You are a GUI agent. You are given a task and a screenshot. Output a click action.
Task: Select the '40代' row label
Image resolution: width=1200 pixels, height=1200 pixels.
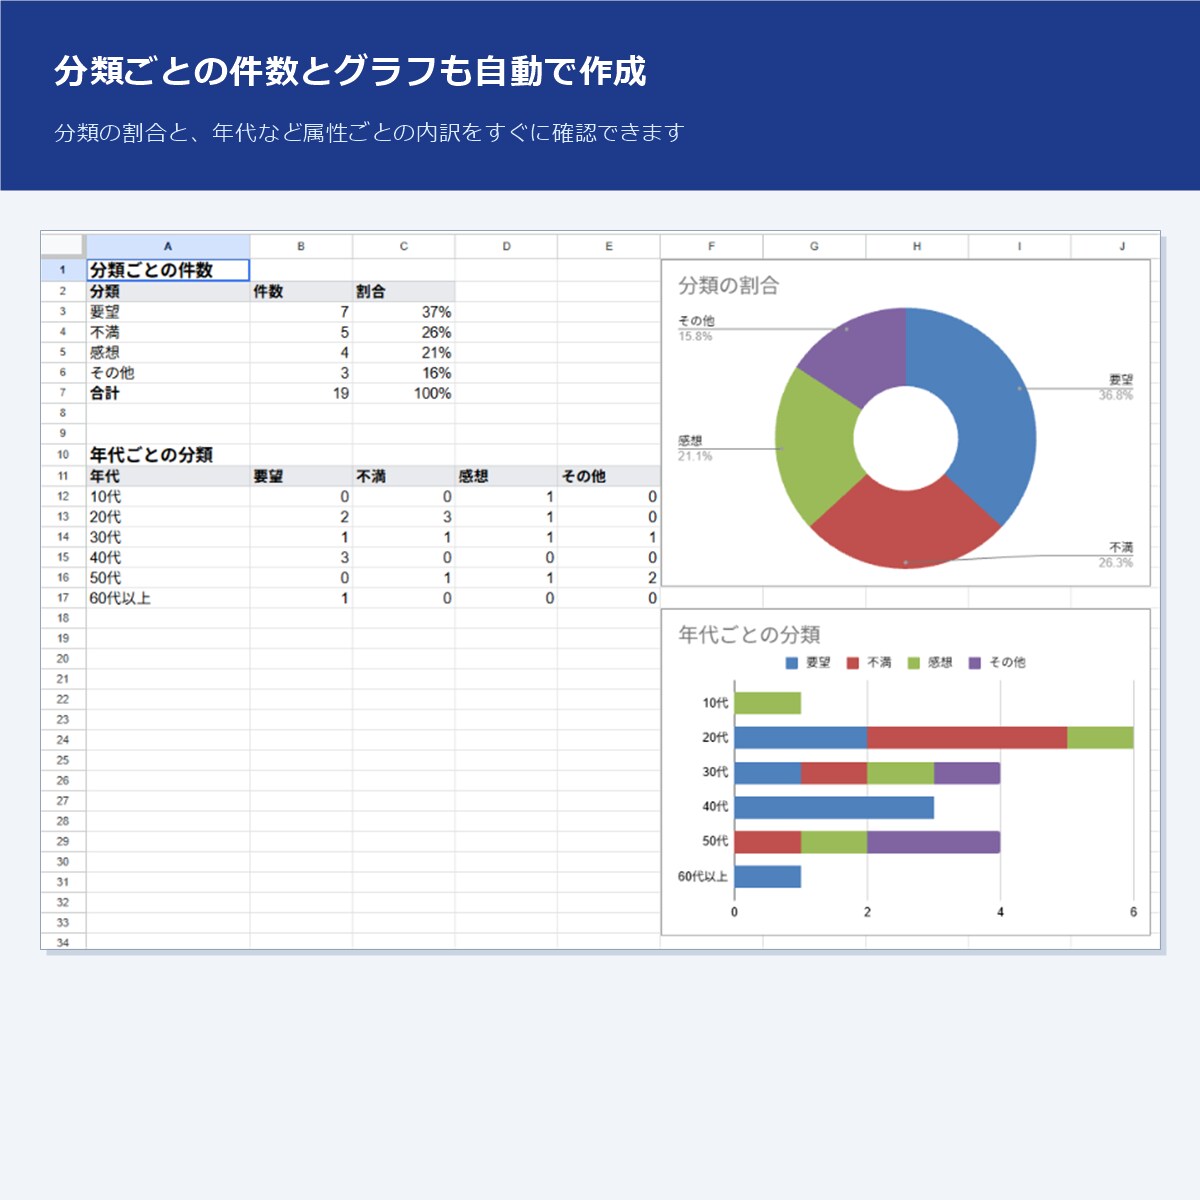click(168, 558)
